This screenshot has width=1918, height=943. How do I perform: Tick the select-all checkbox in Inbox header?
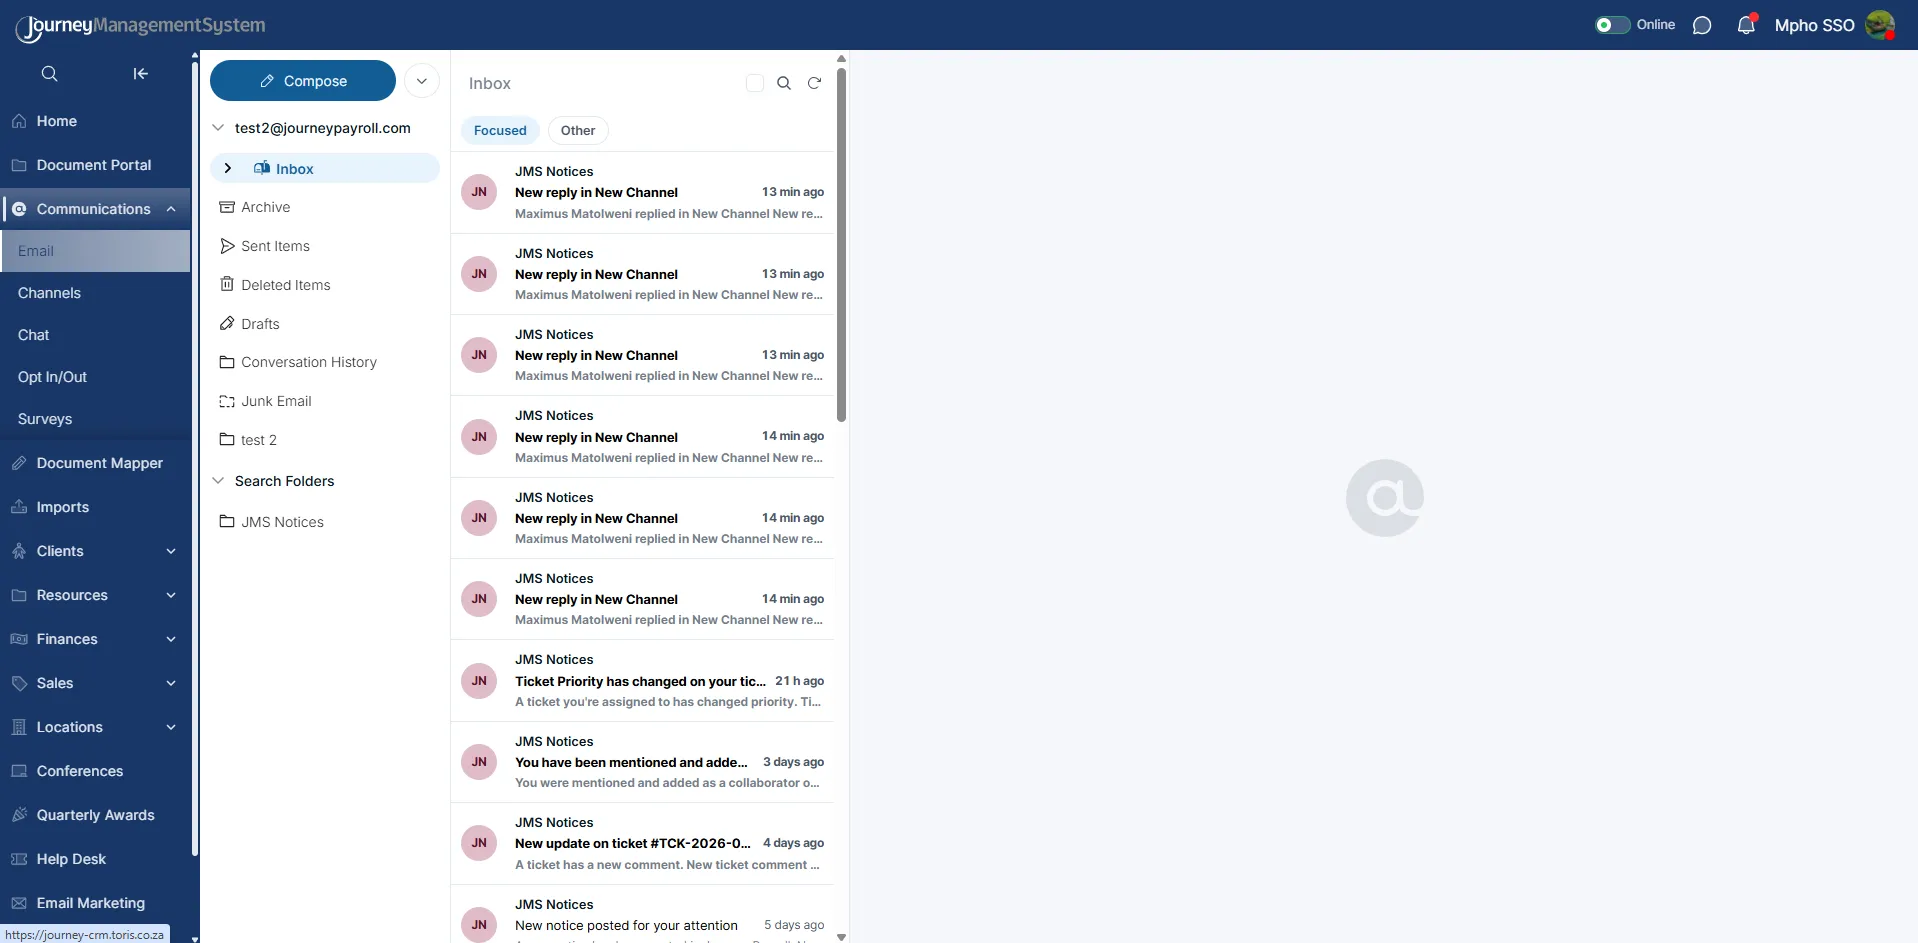point(755,83)
